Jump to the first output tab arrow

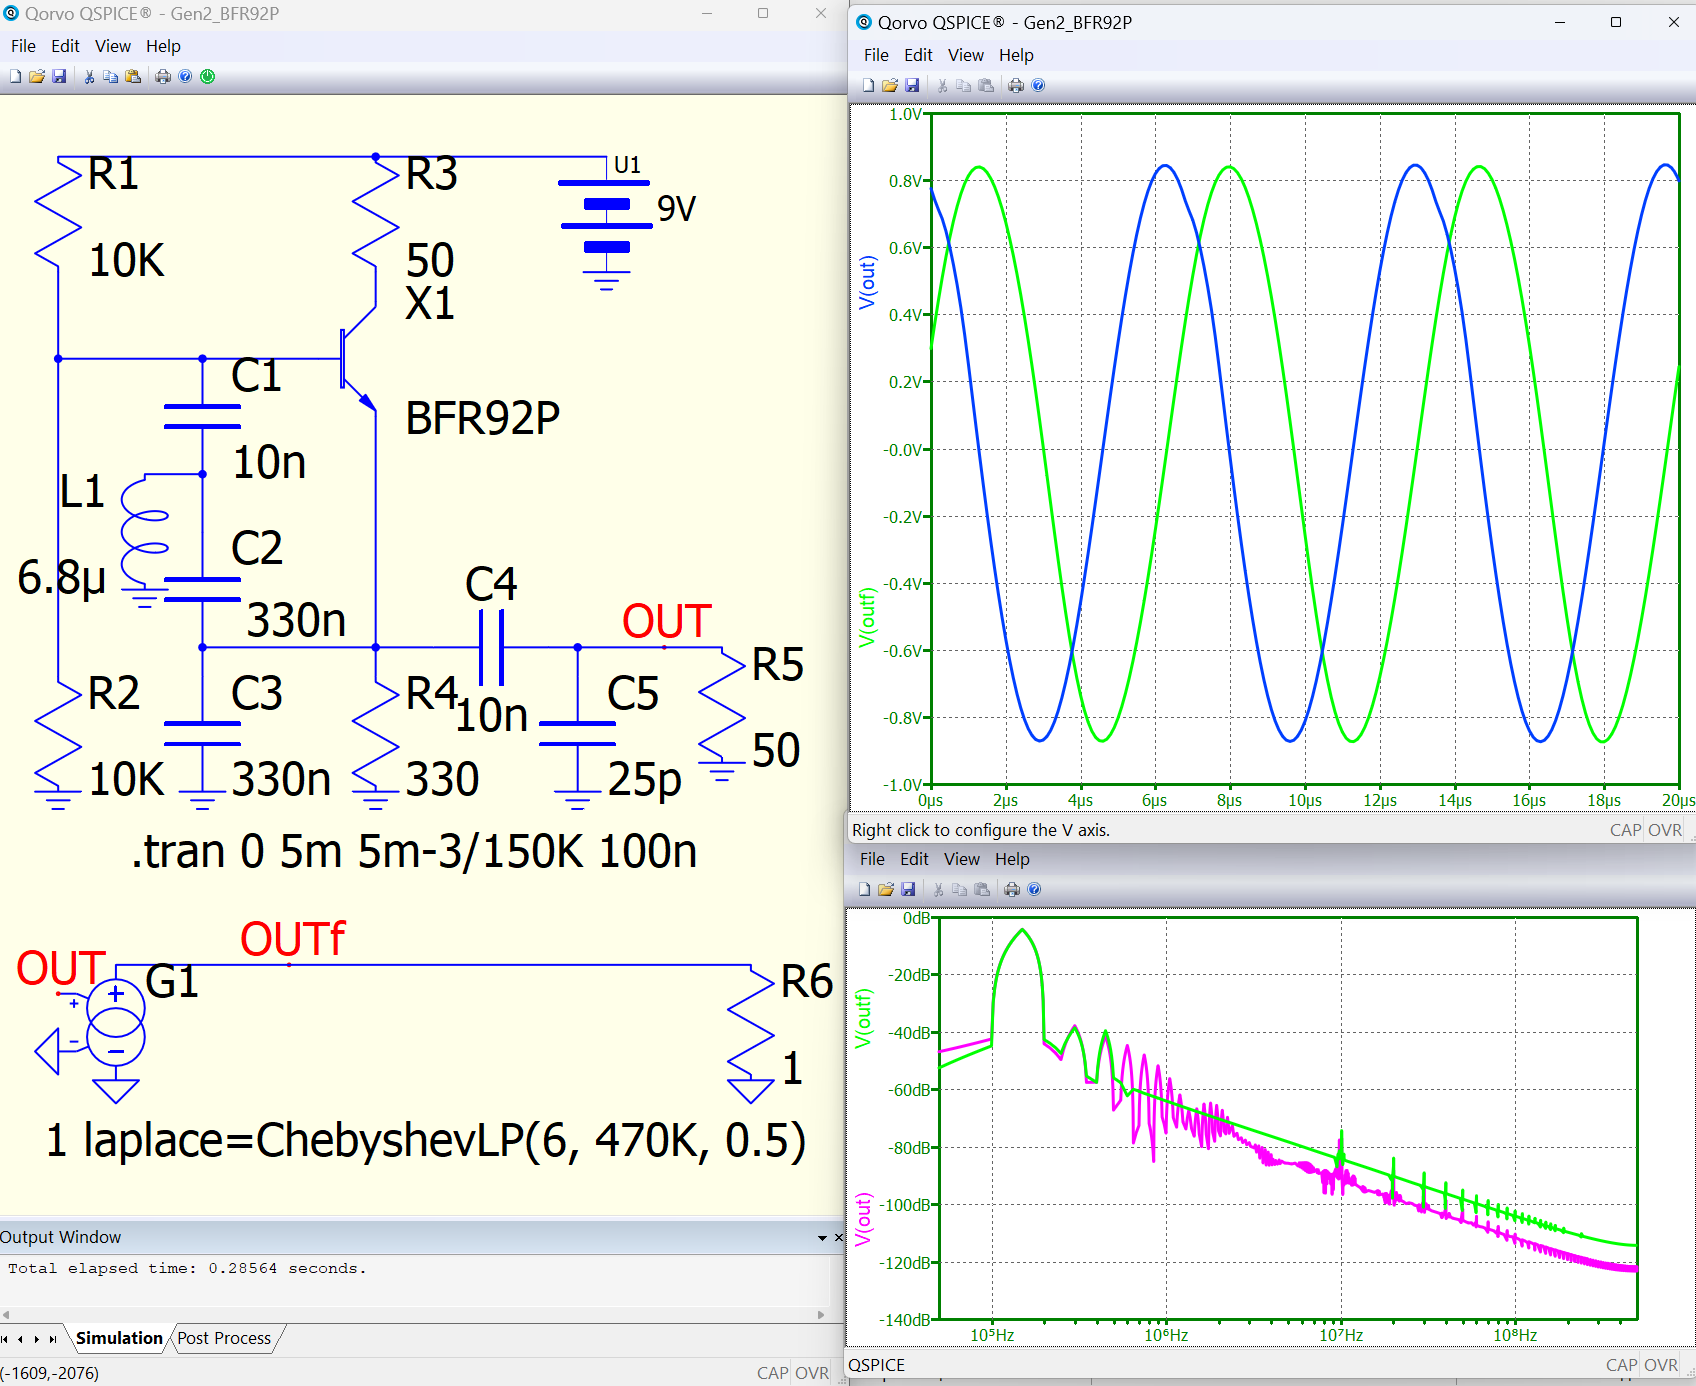click(x=5, y=1339)
